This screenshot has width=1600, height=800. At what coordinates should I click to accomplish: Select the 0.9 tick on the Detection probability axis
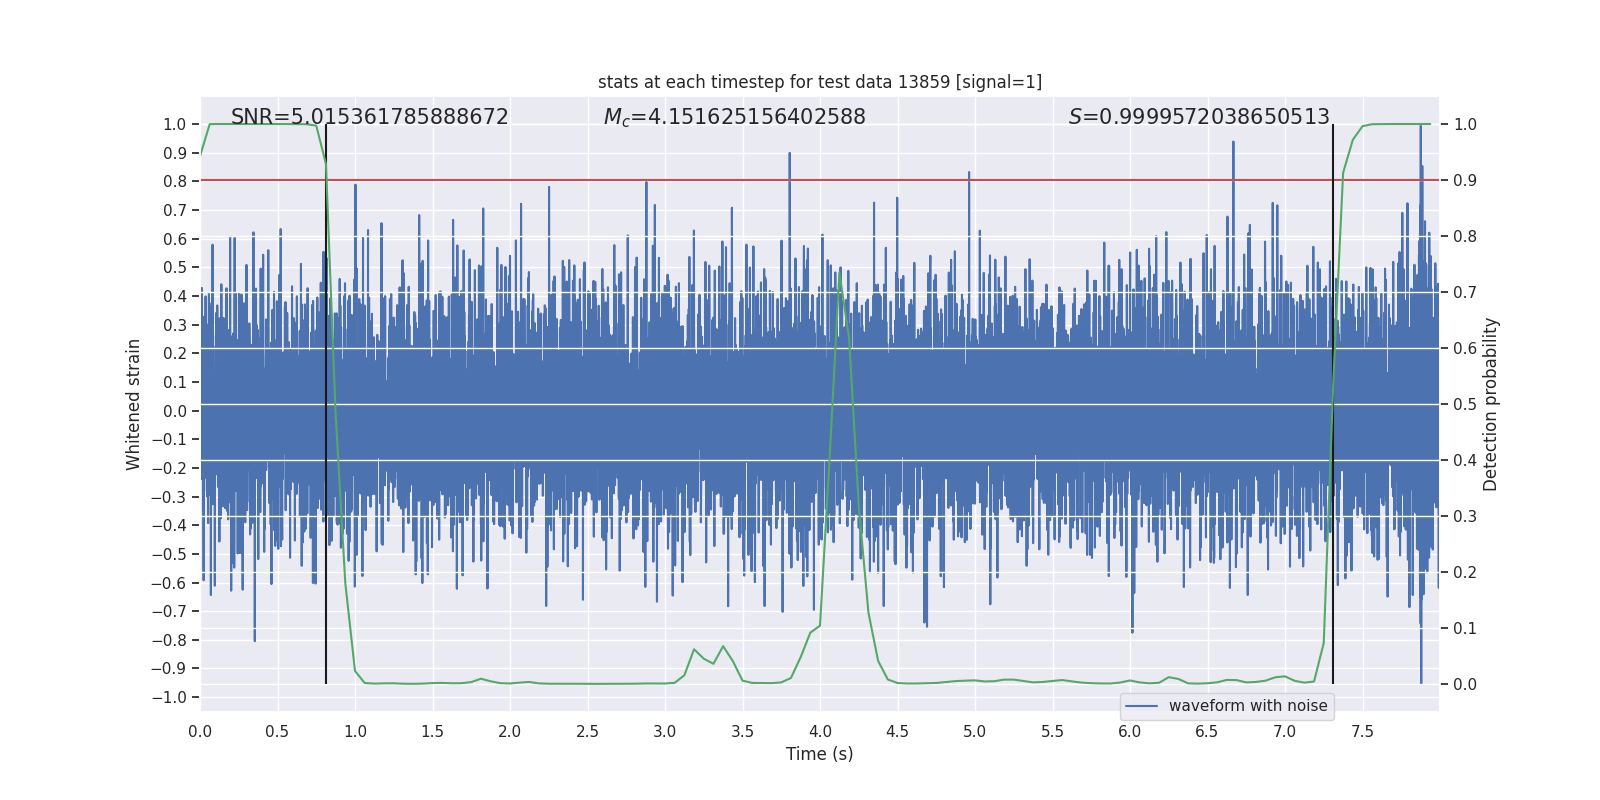pos(1465,181)
